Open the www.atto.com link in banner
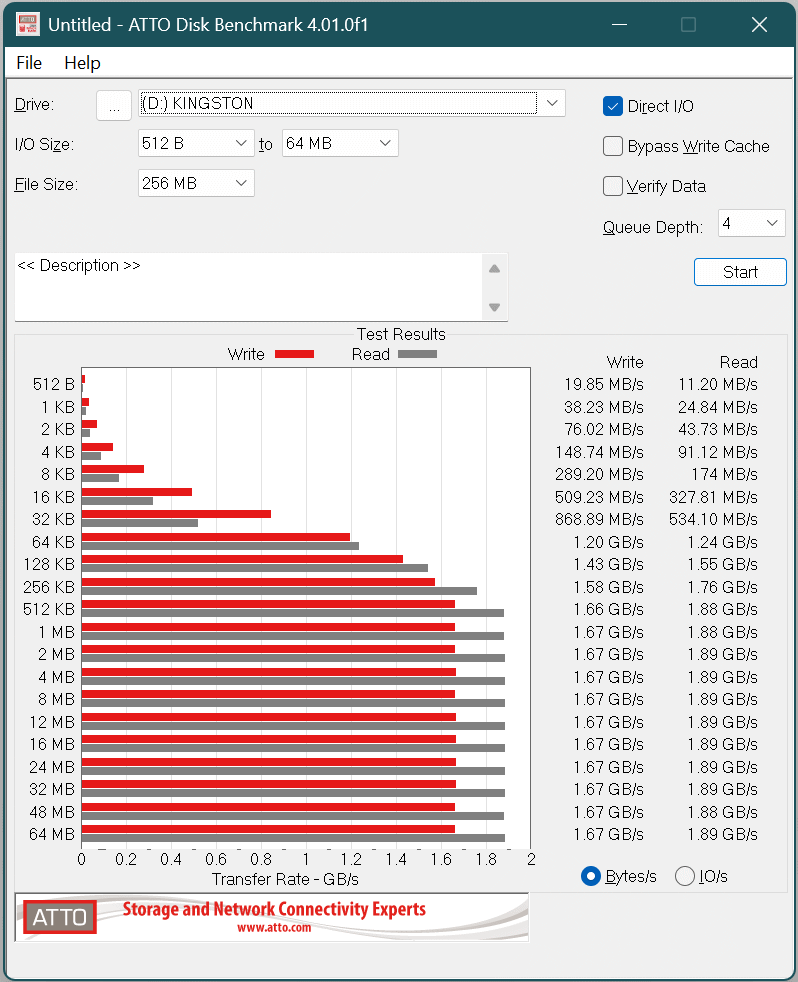Viewport: 798px width, 982px height. click(x=274, y=928)
